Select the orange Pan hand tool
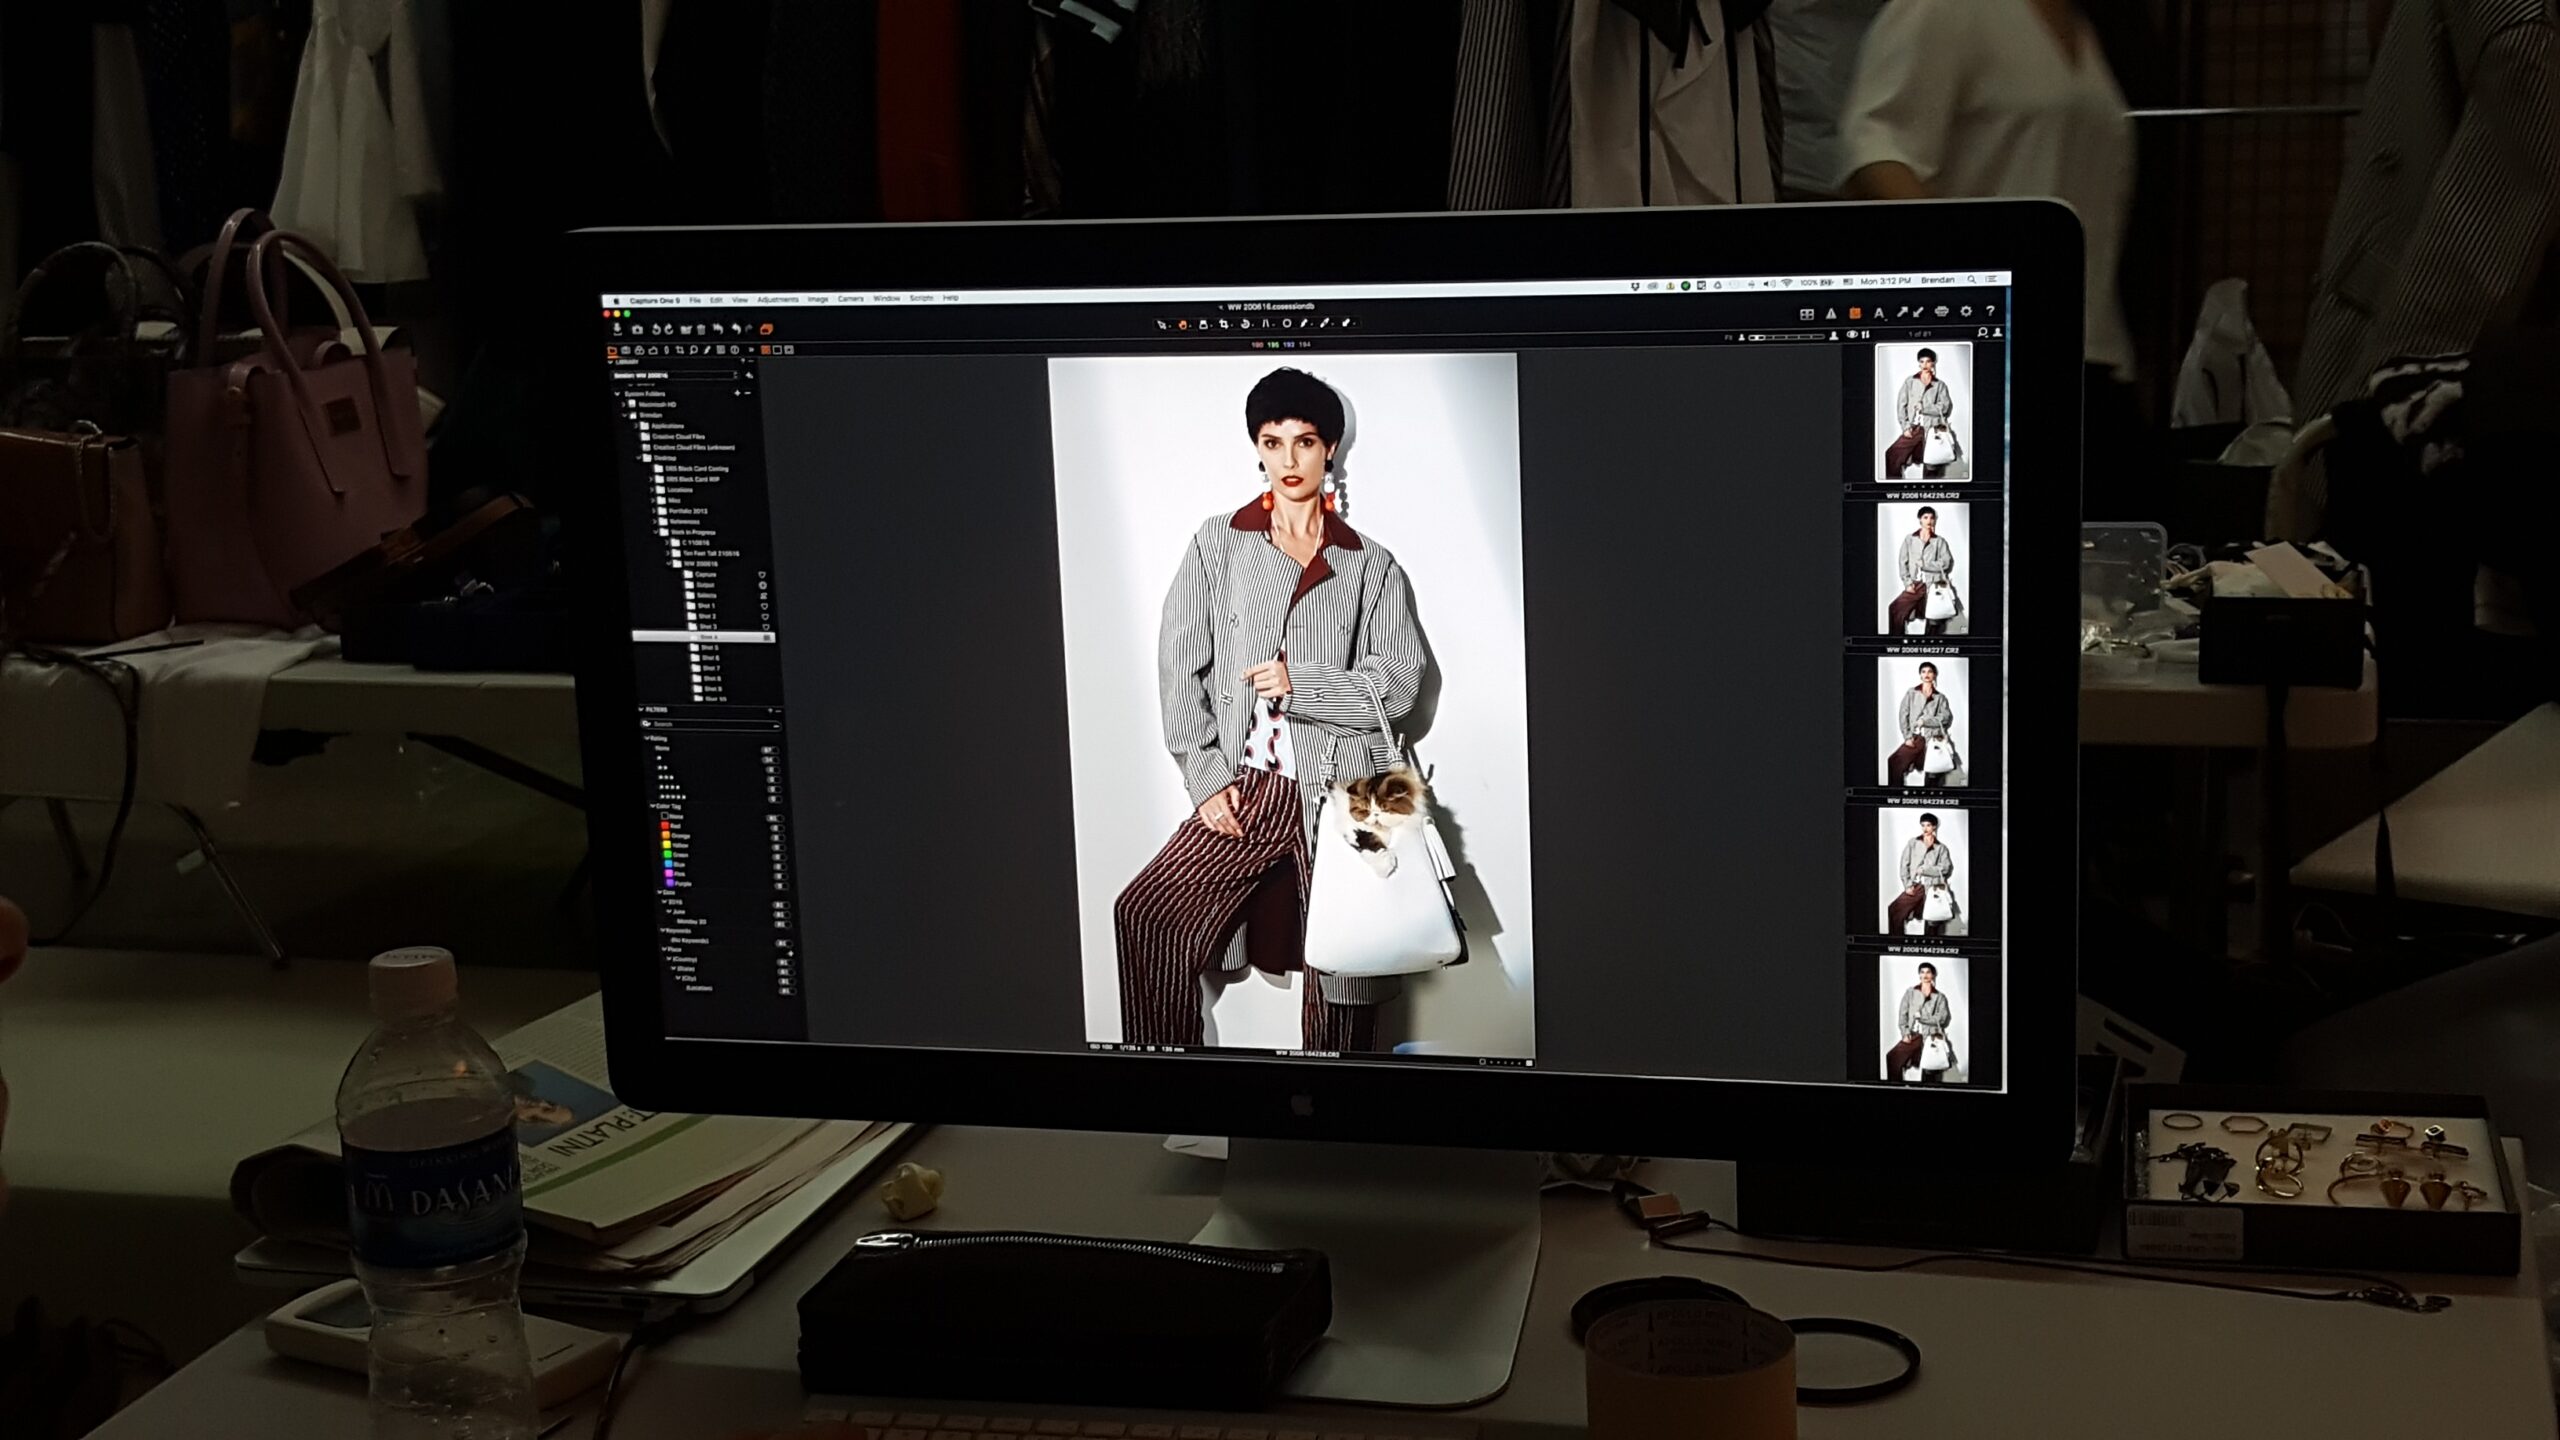 [x=1183, y=324]
